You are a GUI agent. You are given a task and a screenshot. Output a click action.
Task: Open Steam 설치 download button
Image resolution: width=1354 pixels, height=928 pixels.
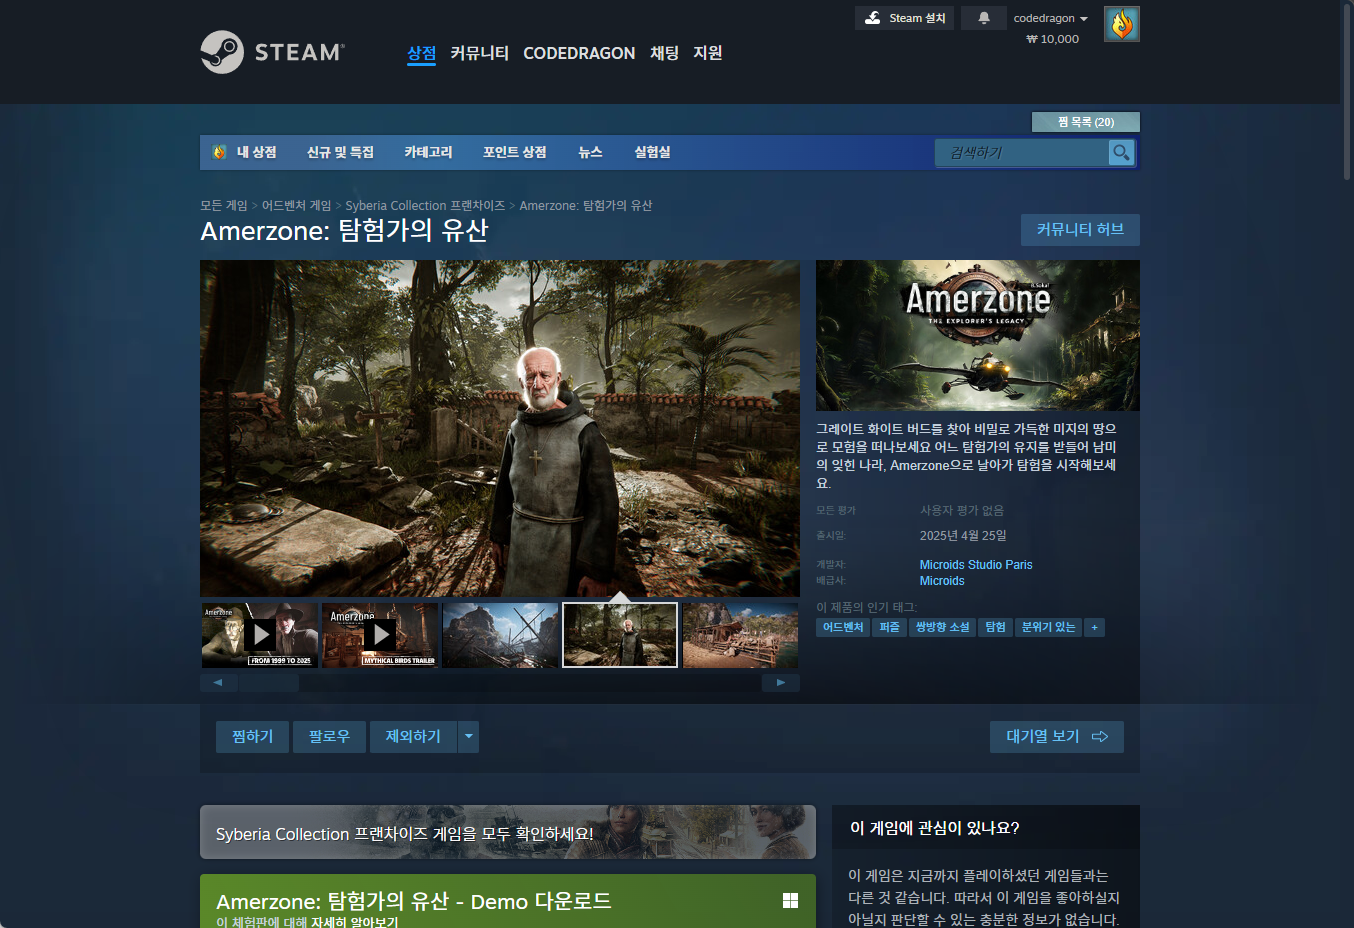coord(904,18)
